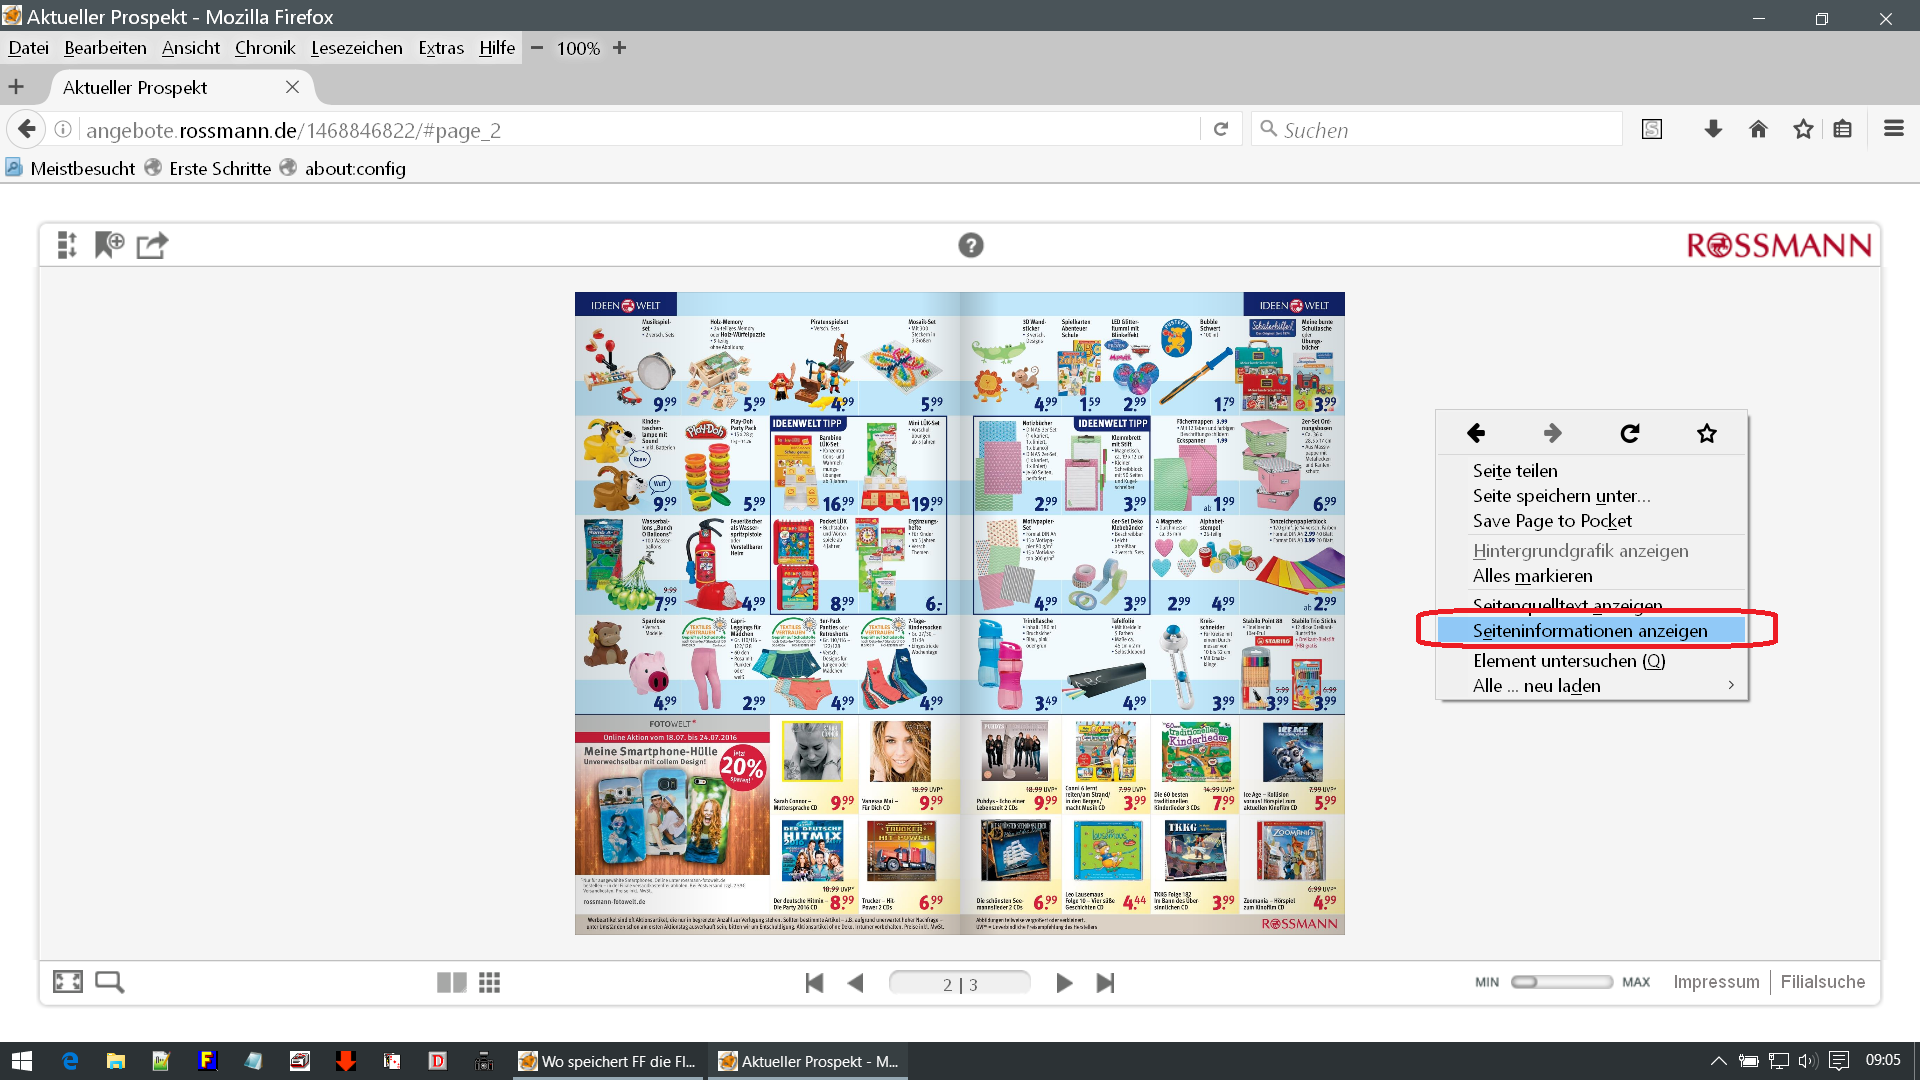Select 'Seiteninformationen anzeigen' in context menu
The width and height of the screenshot is (1920, 1080).
point(1590,631)
